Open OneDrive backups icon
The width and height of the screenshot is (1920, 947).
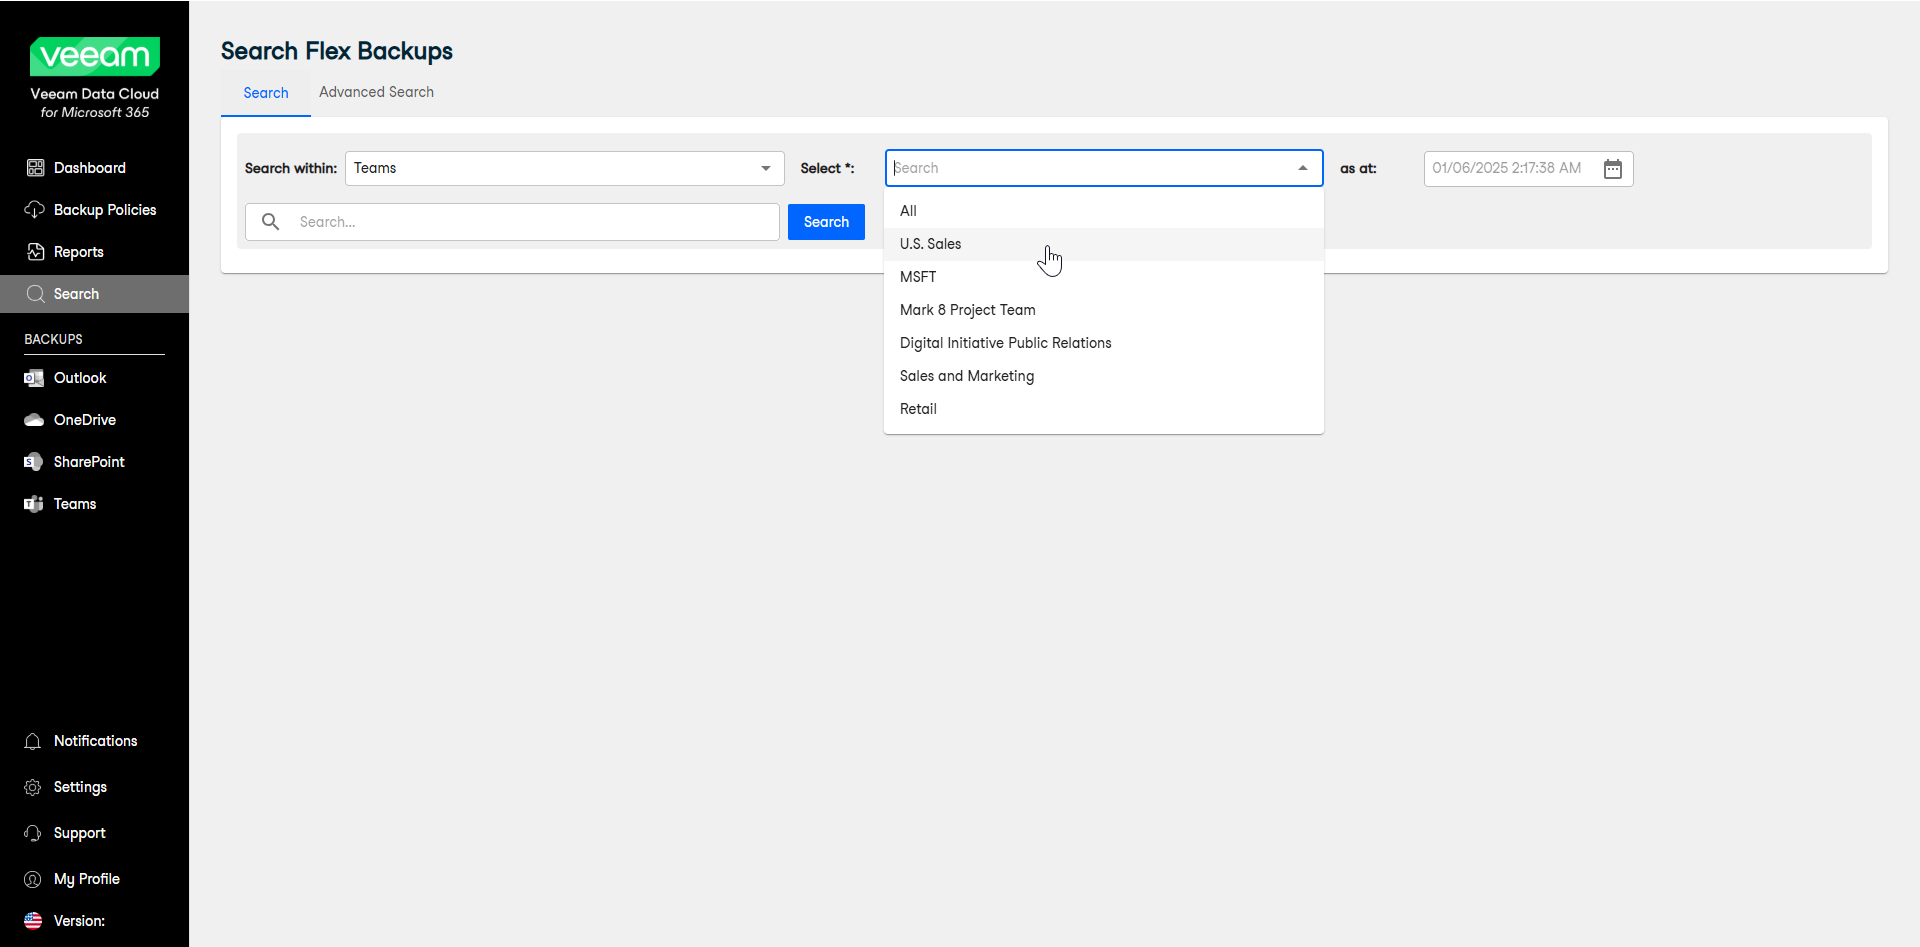(34, 420)
